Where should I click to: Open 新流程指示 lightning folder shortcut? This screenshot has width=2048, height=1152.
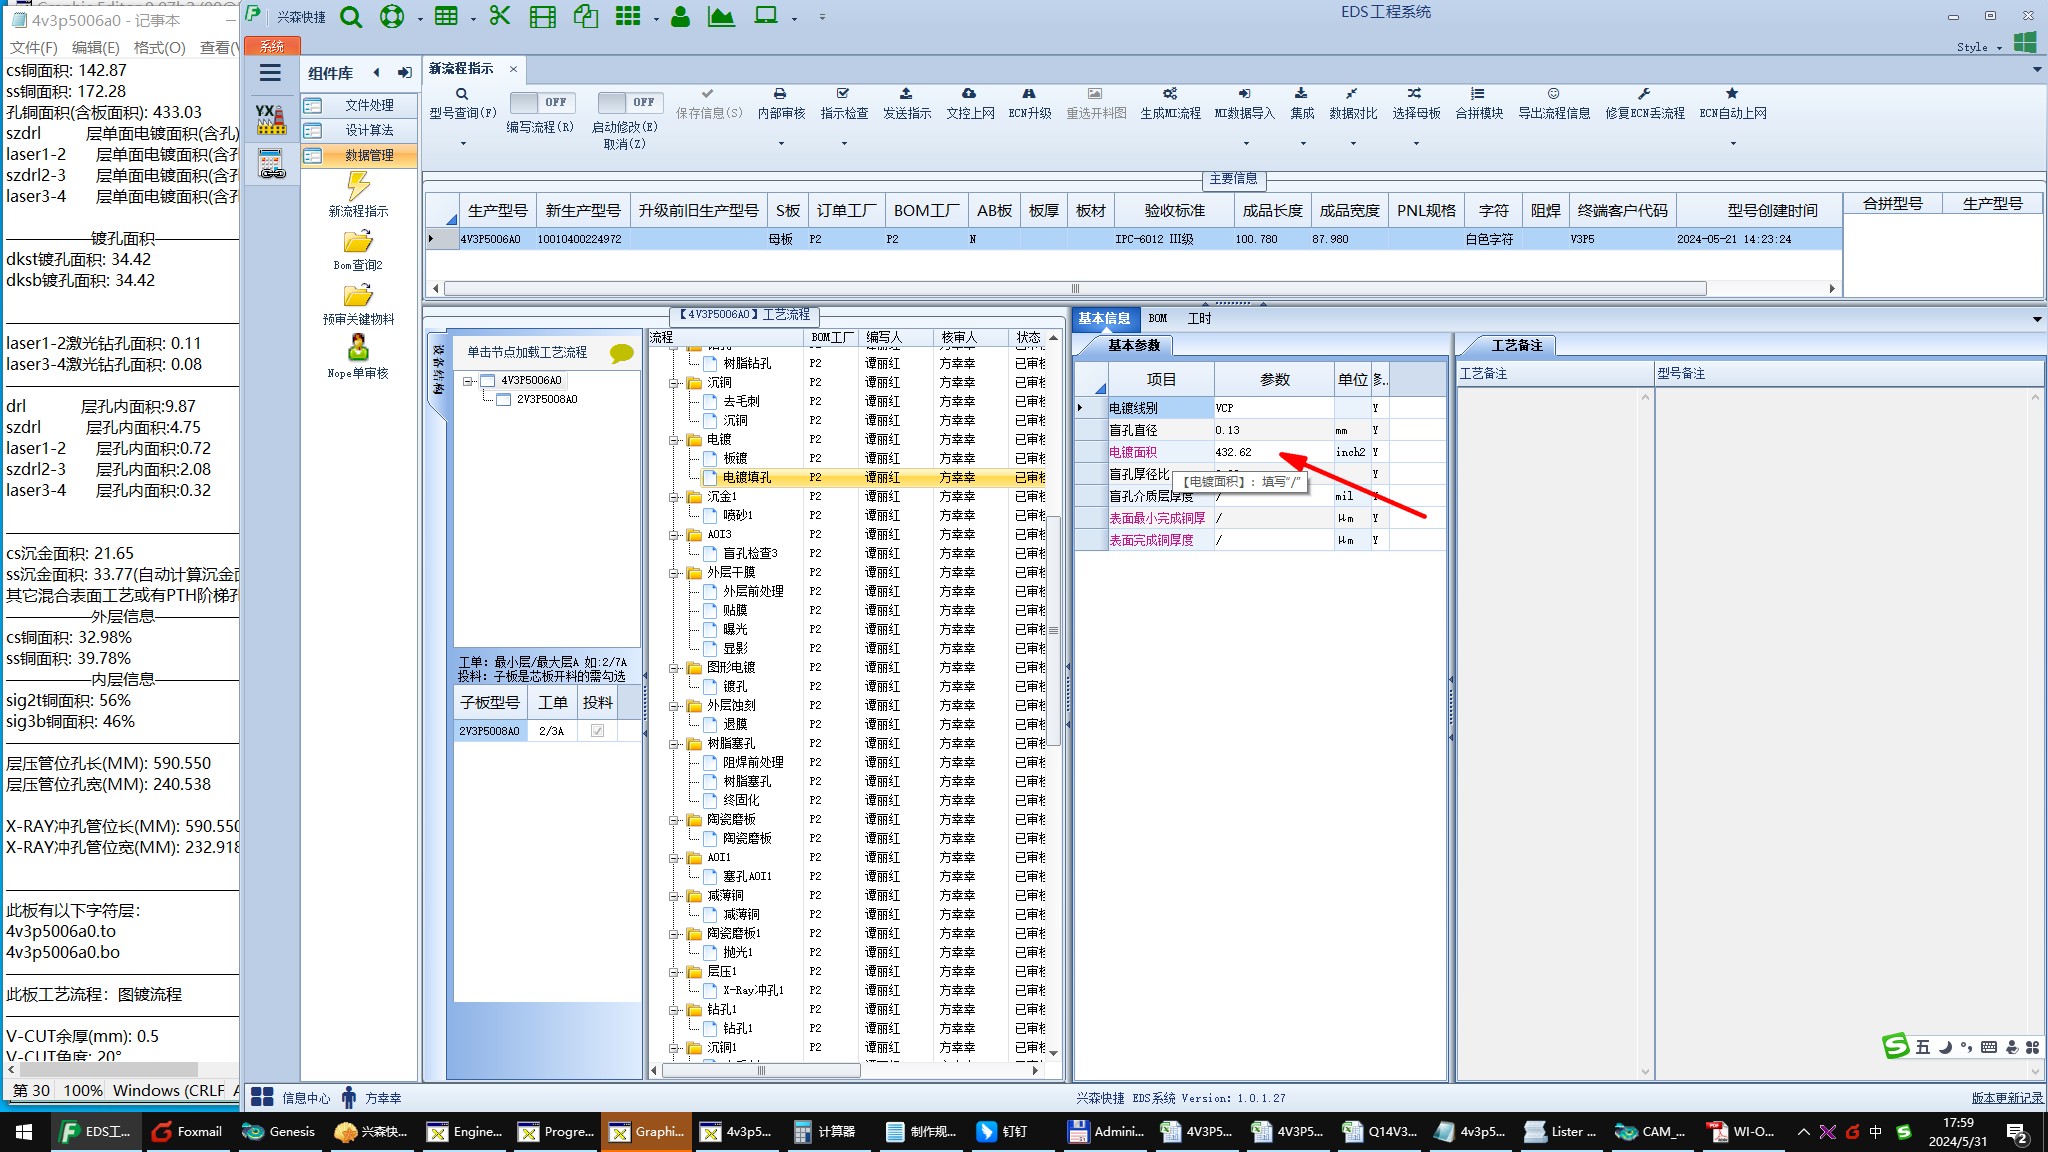pos(358,194)
